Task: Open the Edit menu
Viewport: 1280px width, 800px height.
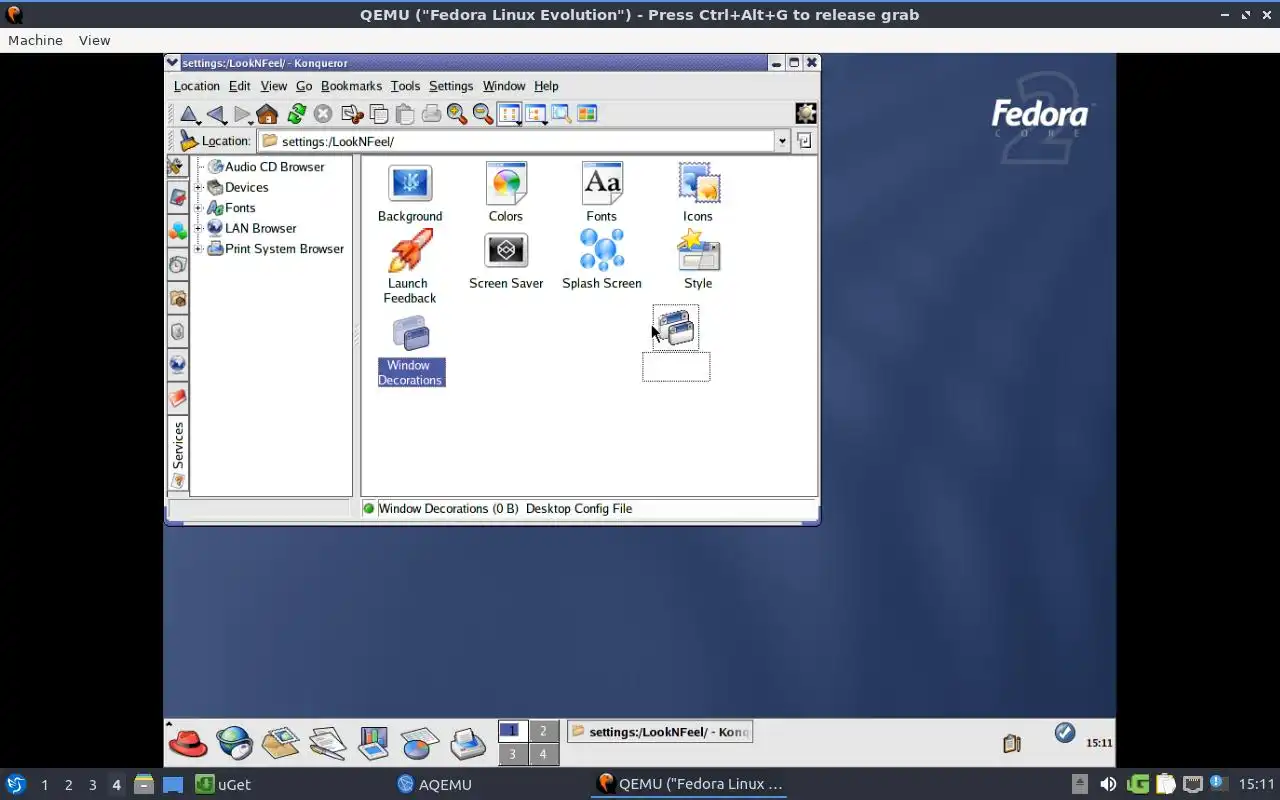Action: click(x=239, y=86)
